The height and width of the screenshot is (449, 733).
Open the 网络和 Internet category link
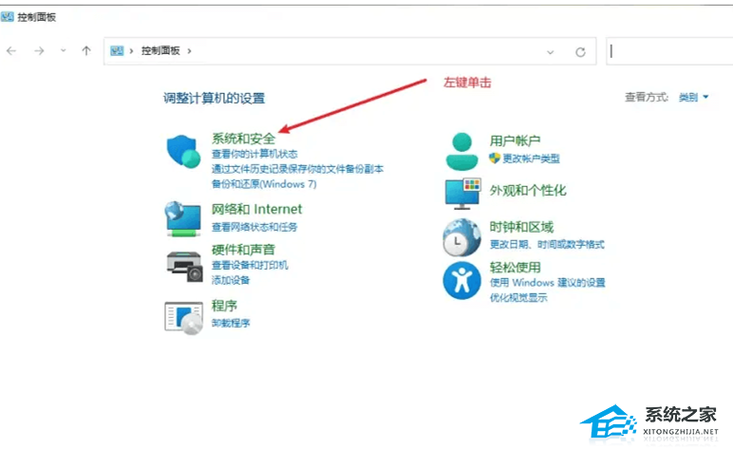[x=257, y=209]
